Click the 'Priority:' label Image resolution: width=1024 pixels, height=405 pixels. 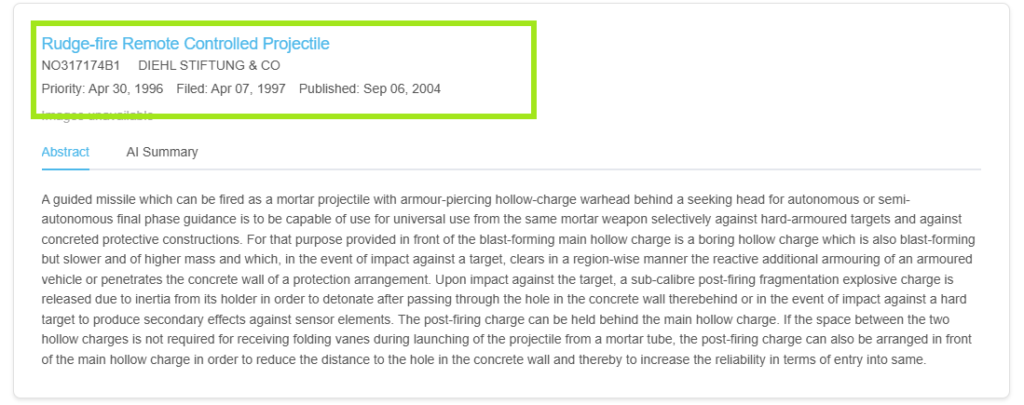tap(63, 88)
